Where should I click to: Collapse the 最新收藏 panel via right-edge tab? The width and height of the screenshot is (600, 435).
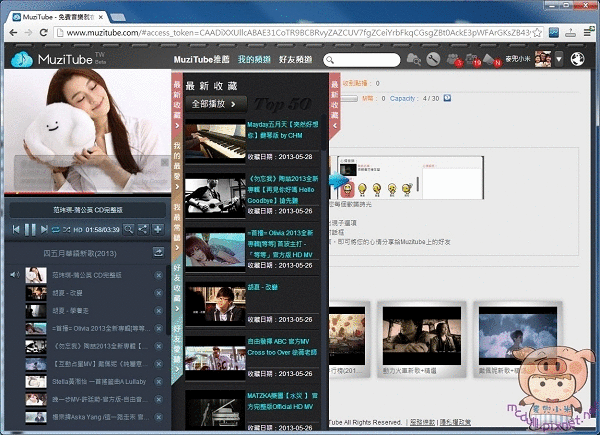pyautogui.click(x=335, y=105)
